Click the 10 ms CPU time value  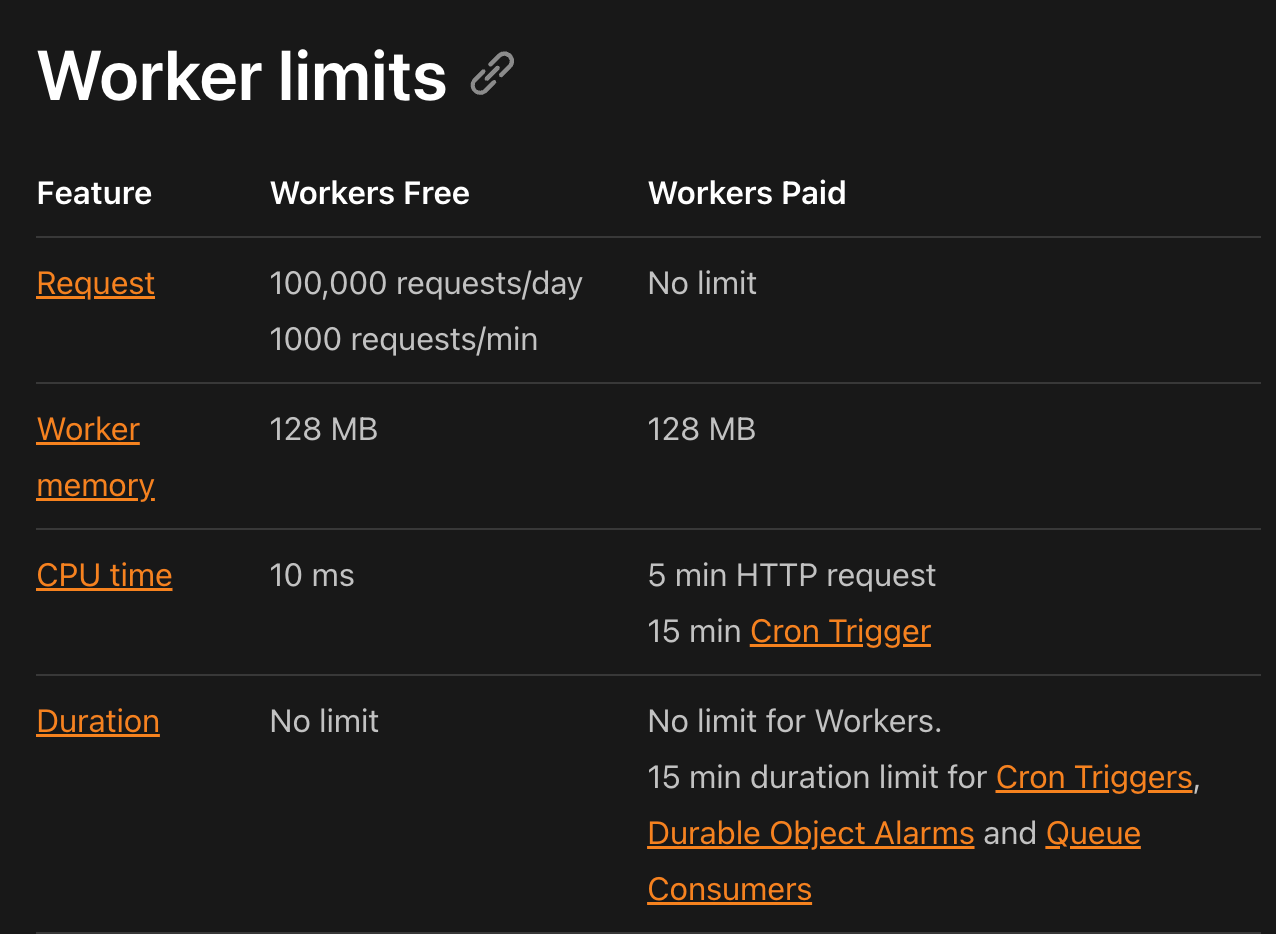point(312,575)
